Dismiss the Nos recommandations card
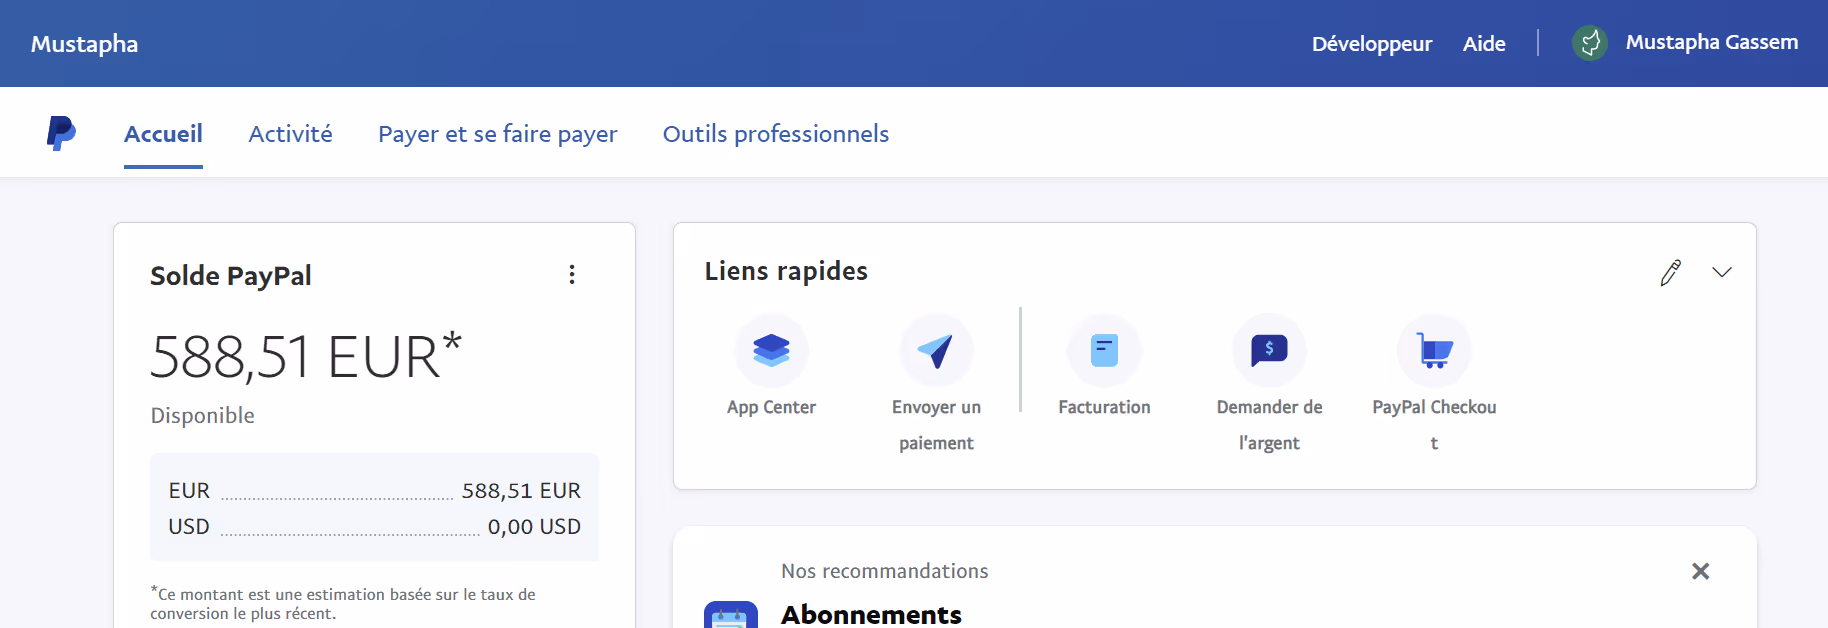This screenshot has height=628, width=1828. pos(1700,571)
